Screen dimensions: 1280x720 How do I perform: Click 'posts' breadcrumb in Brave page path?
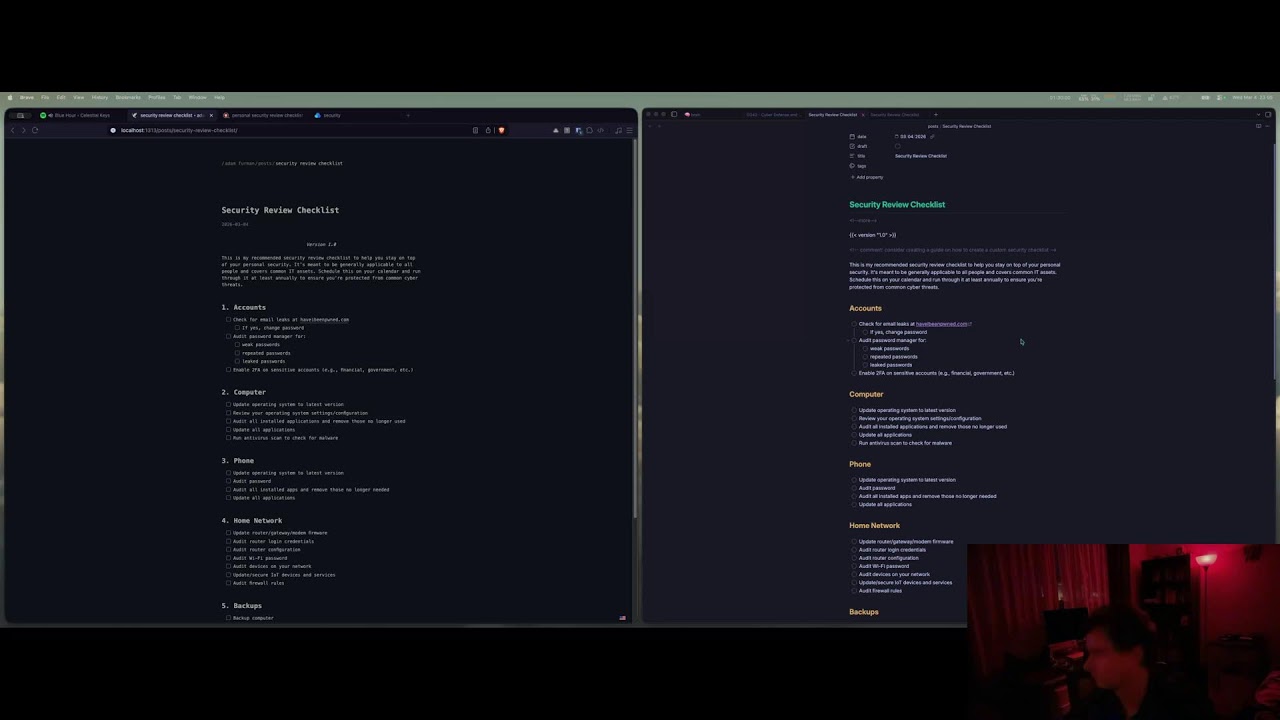point(264,163)
